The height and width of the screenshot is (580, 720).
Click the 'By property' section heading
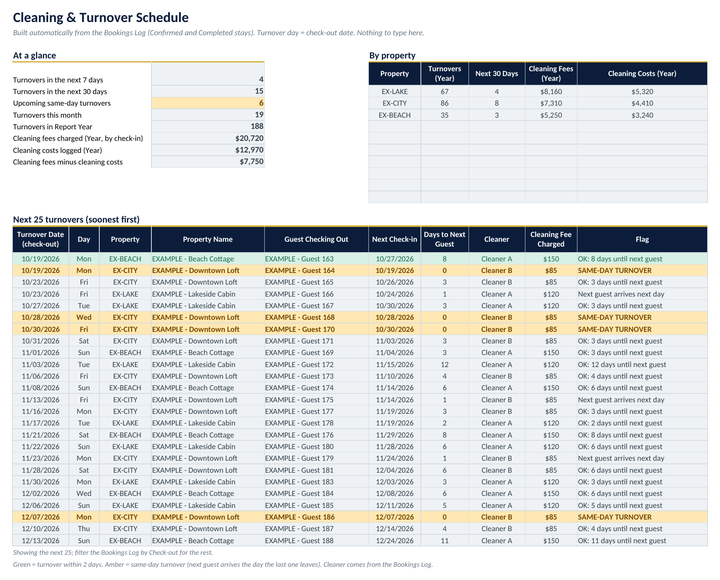[x=392, y=56]
